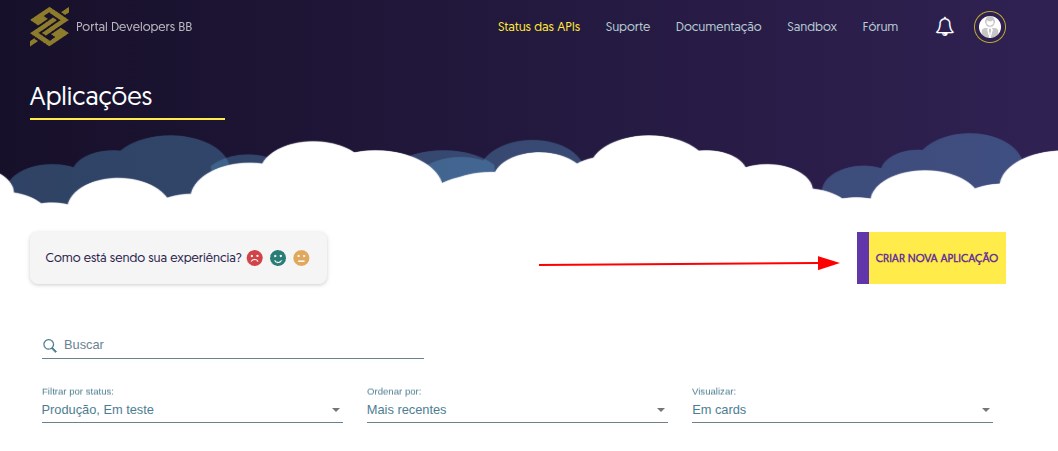Viewport: 1058px width, 451px height.
Task: Rate experience with orange neutral face
Action: (301, 258)
